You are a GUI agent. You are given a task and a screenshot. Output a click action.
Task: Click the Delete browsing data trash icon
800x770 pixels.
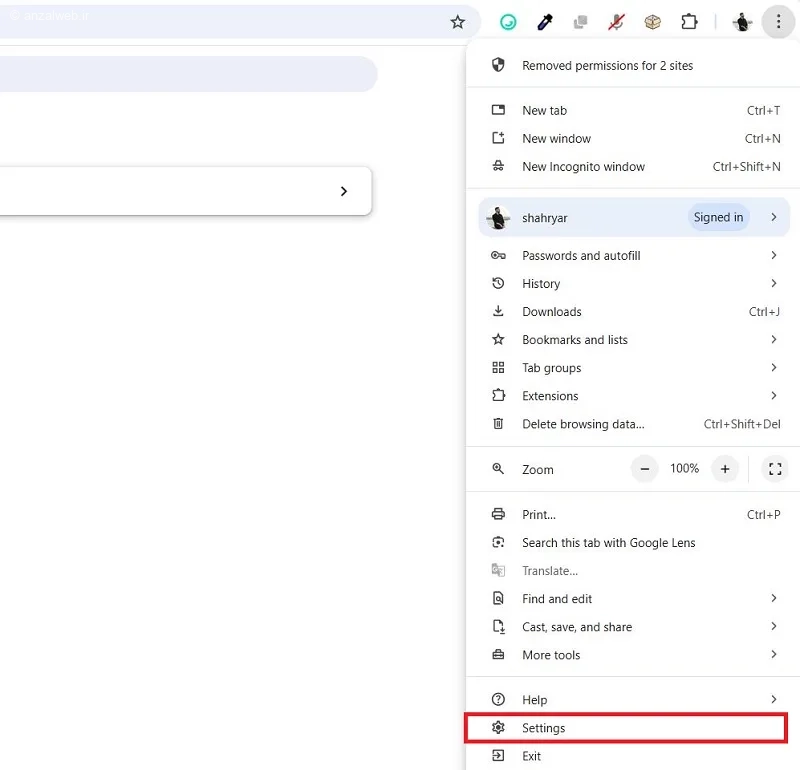pos(498,424)
